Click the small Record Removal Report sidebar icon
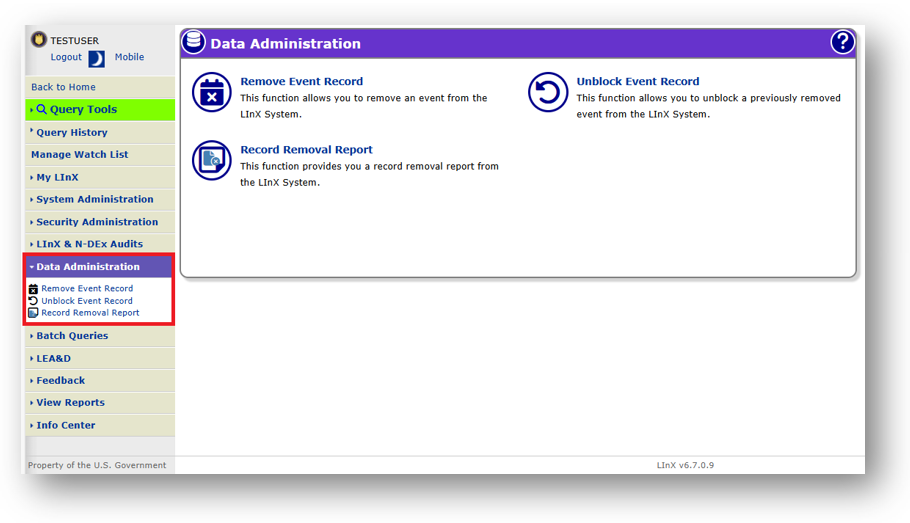The image size is (910, 523). click(x=33, y=313)
